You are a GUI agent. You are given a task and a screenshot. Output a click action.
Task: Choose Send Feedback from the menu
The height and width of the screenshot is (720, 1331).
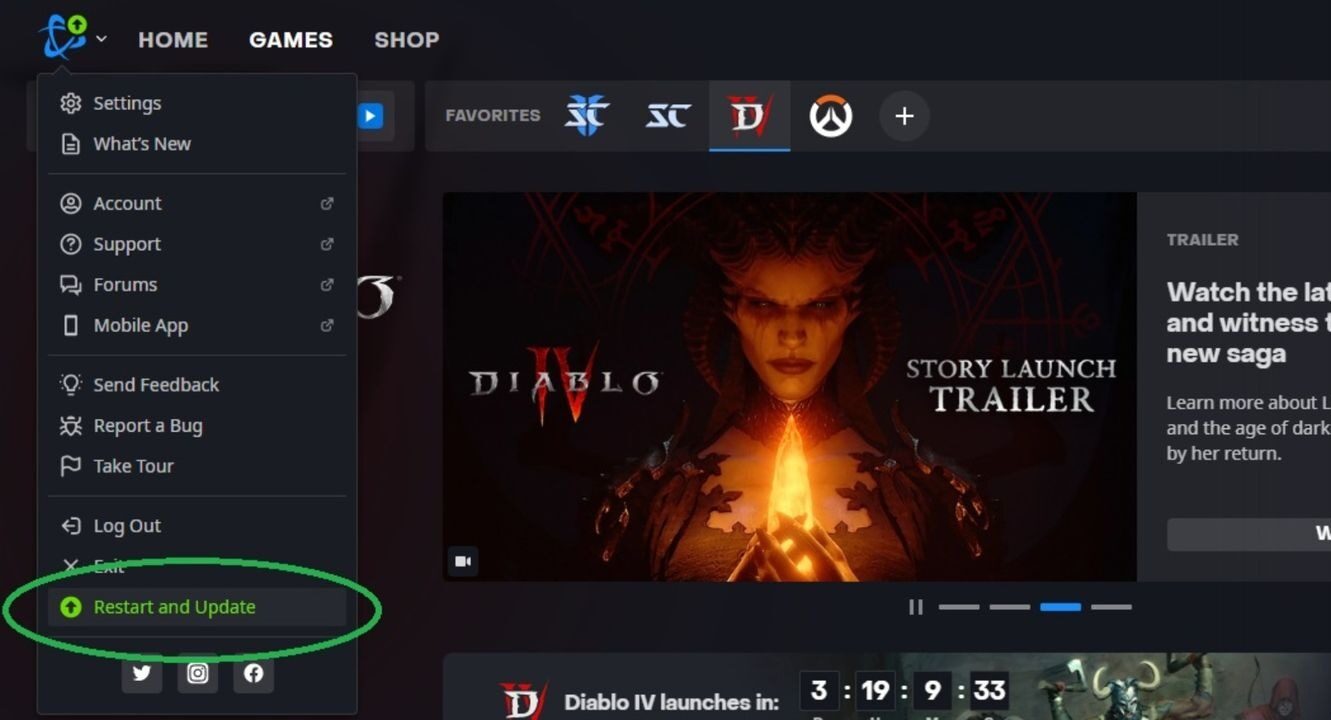coord(197,385)
